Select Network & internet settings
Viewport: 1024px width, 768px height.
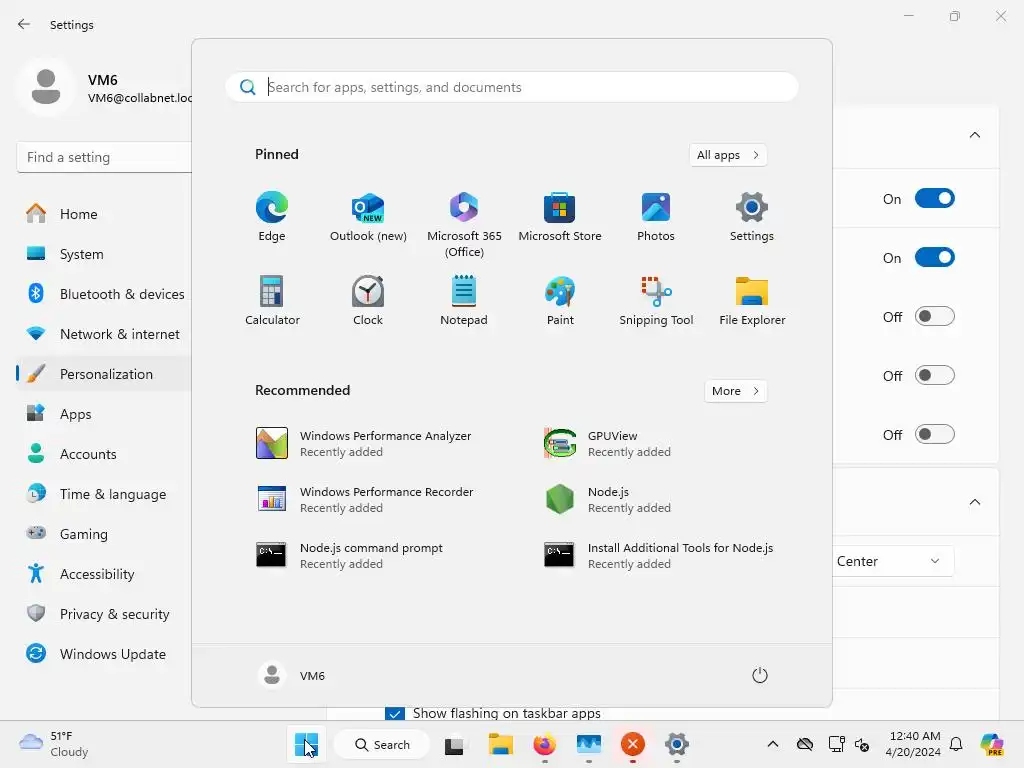point(104,334)
